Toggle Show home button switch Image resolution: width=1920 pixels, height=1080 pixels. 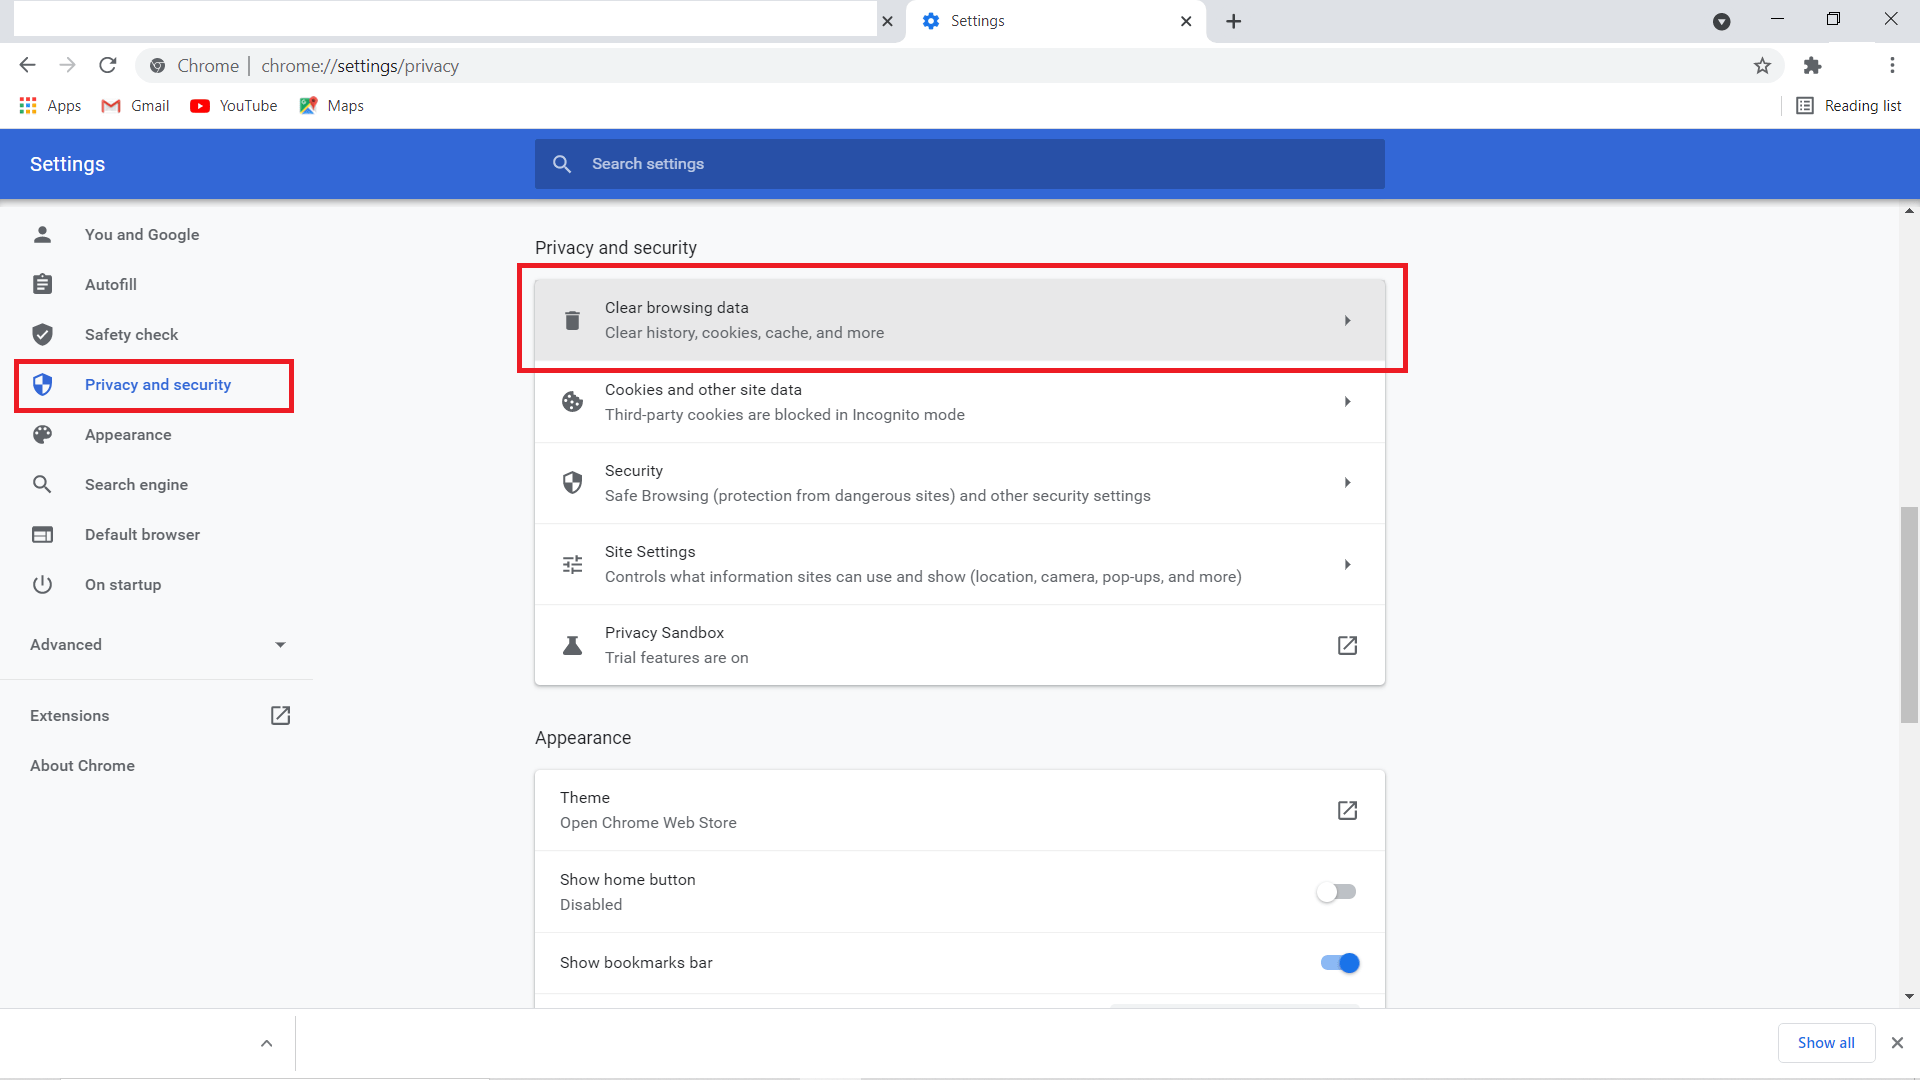pyautogui.click(x=1337, y=892)
